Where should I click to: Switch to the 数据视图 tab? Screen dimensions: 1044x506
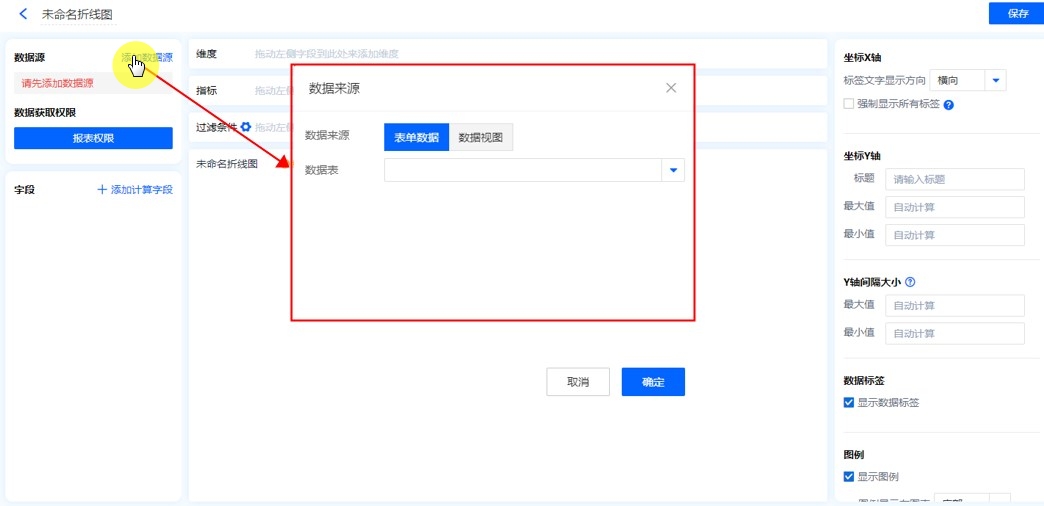[x=480, y=138]
